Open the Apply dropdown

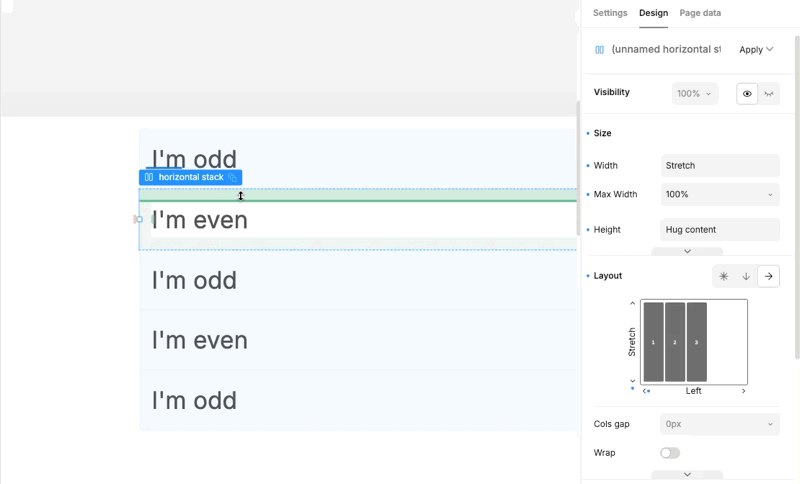(756, 49)
